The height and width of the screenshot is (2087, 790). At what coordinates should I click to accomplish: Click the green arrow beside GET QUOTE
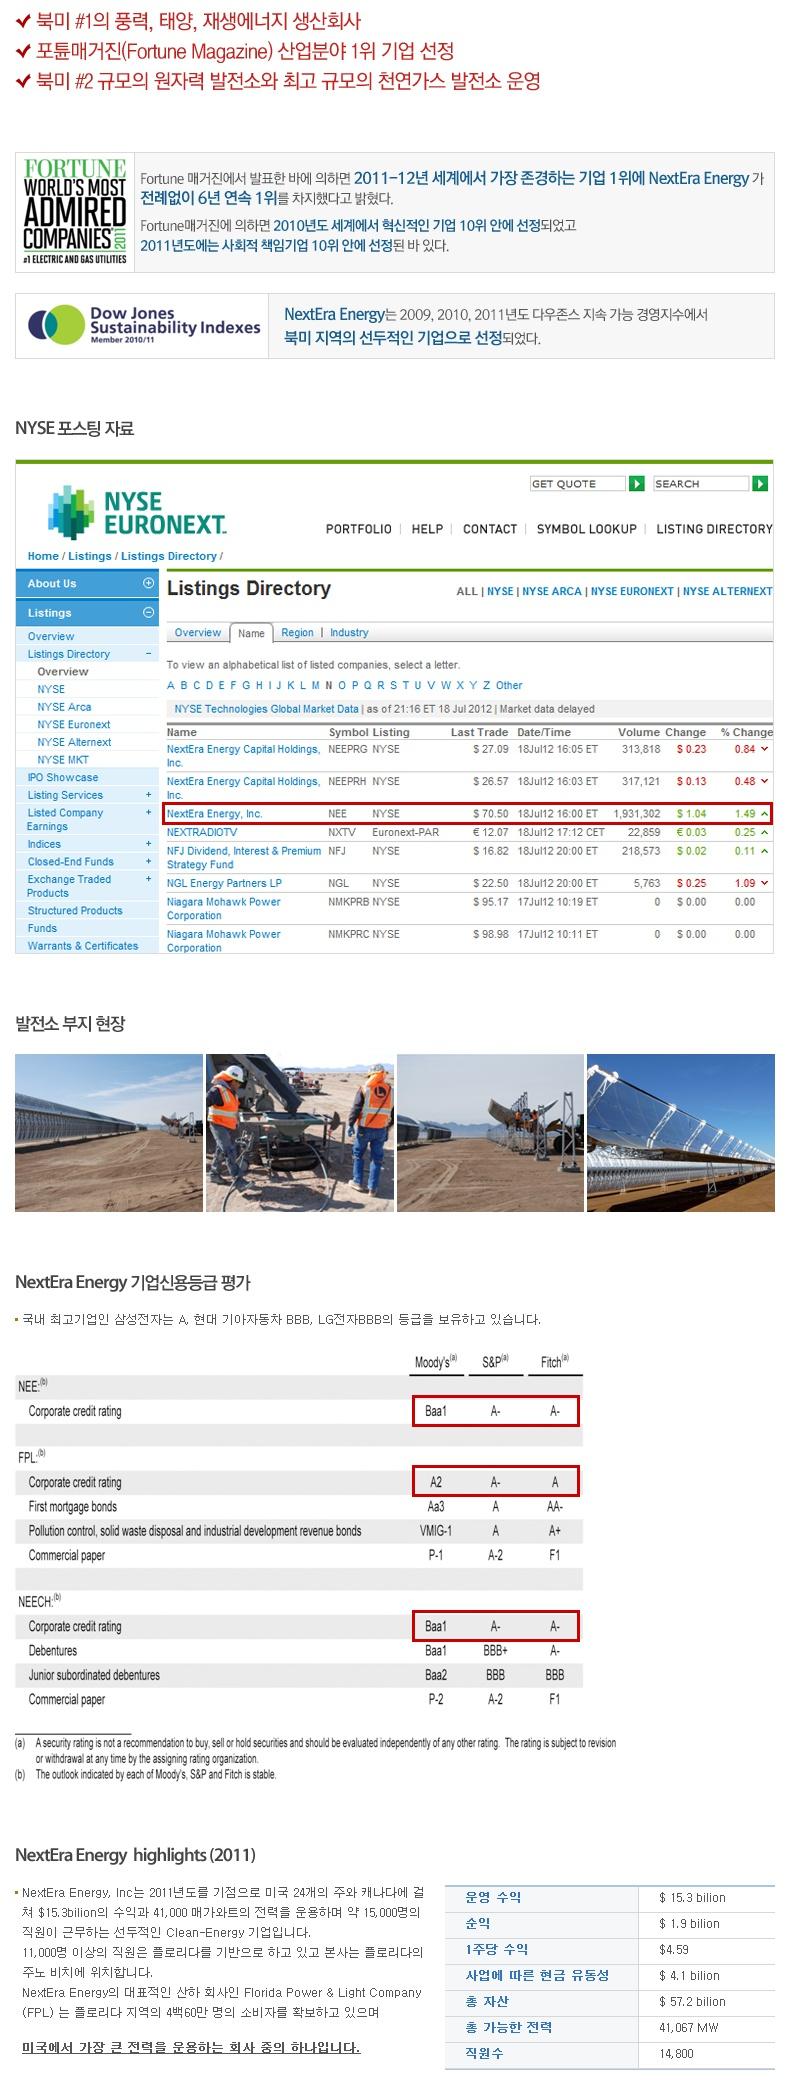pyautogui.click(x=637, y=484)
